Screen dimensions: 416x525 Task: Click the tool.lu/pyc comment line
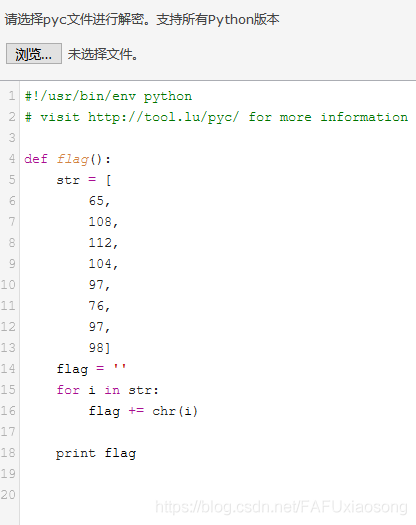216,117
